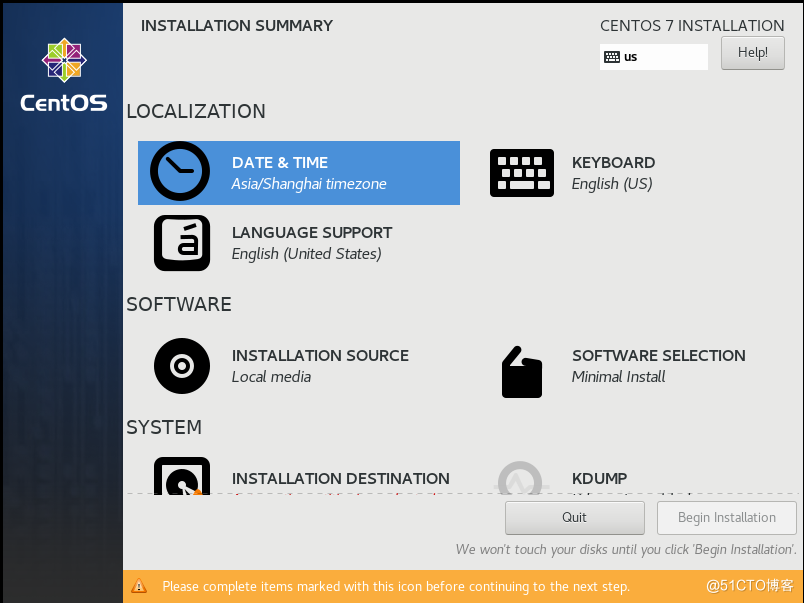Open the Kdump settings icon
The image size is (804, 603).
pos(521,480)
